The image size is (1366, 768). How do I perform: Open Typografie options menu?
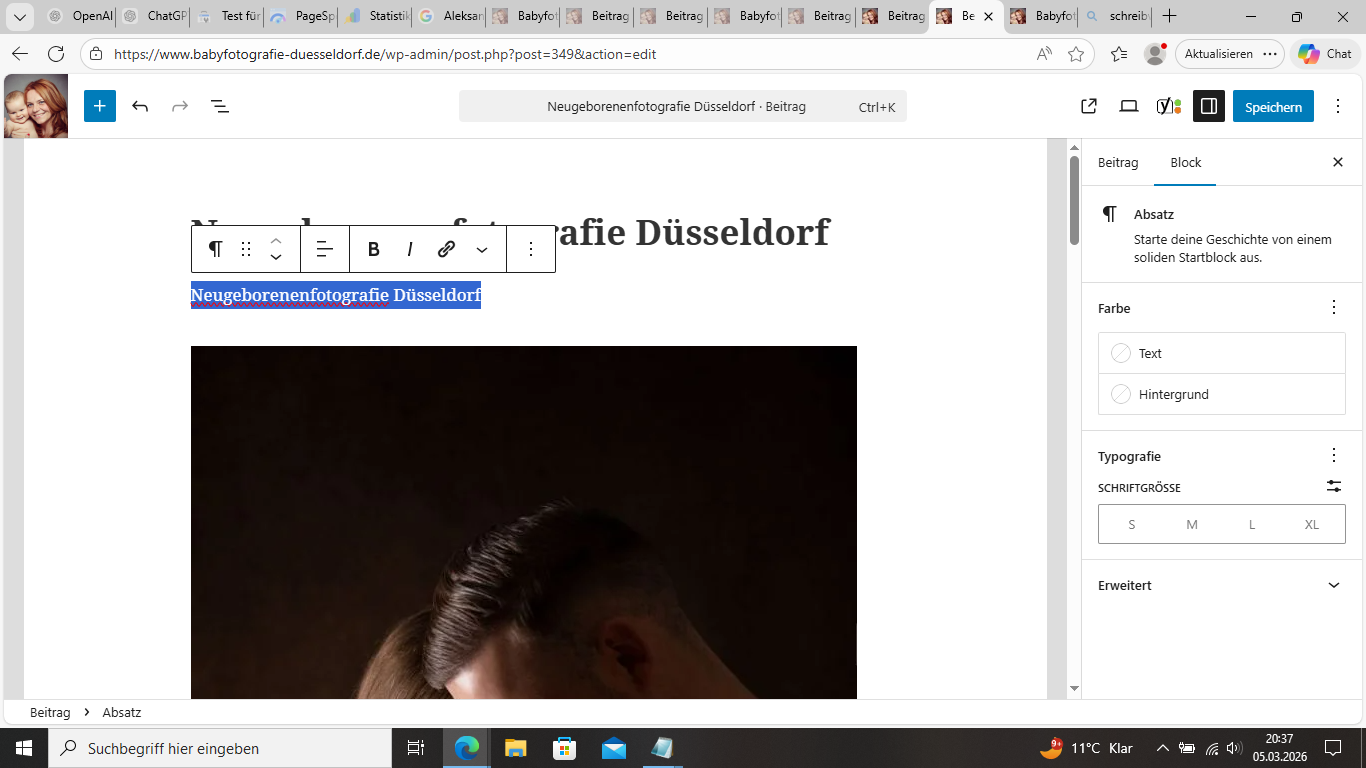(x=1333, y=455)
